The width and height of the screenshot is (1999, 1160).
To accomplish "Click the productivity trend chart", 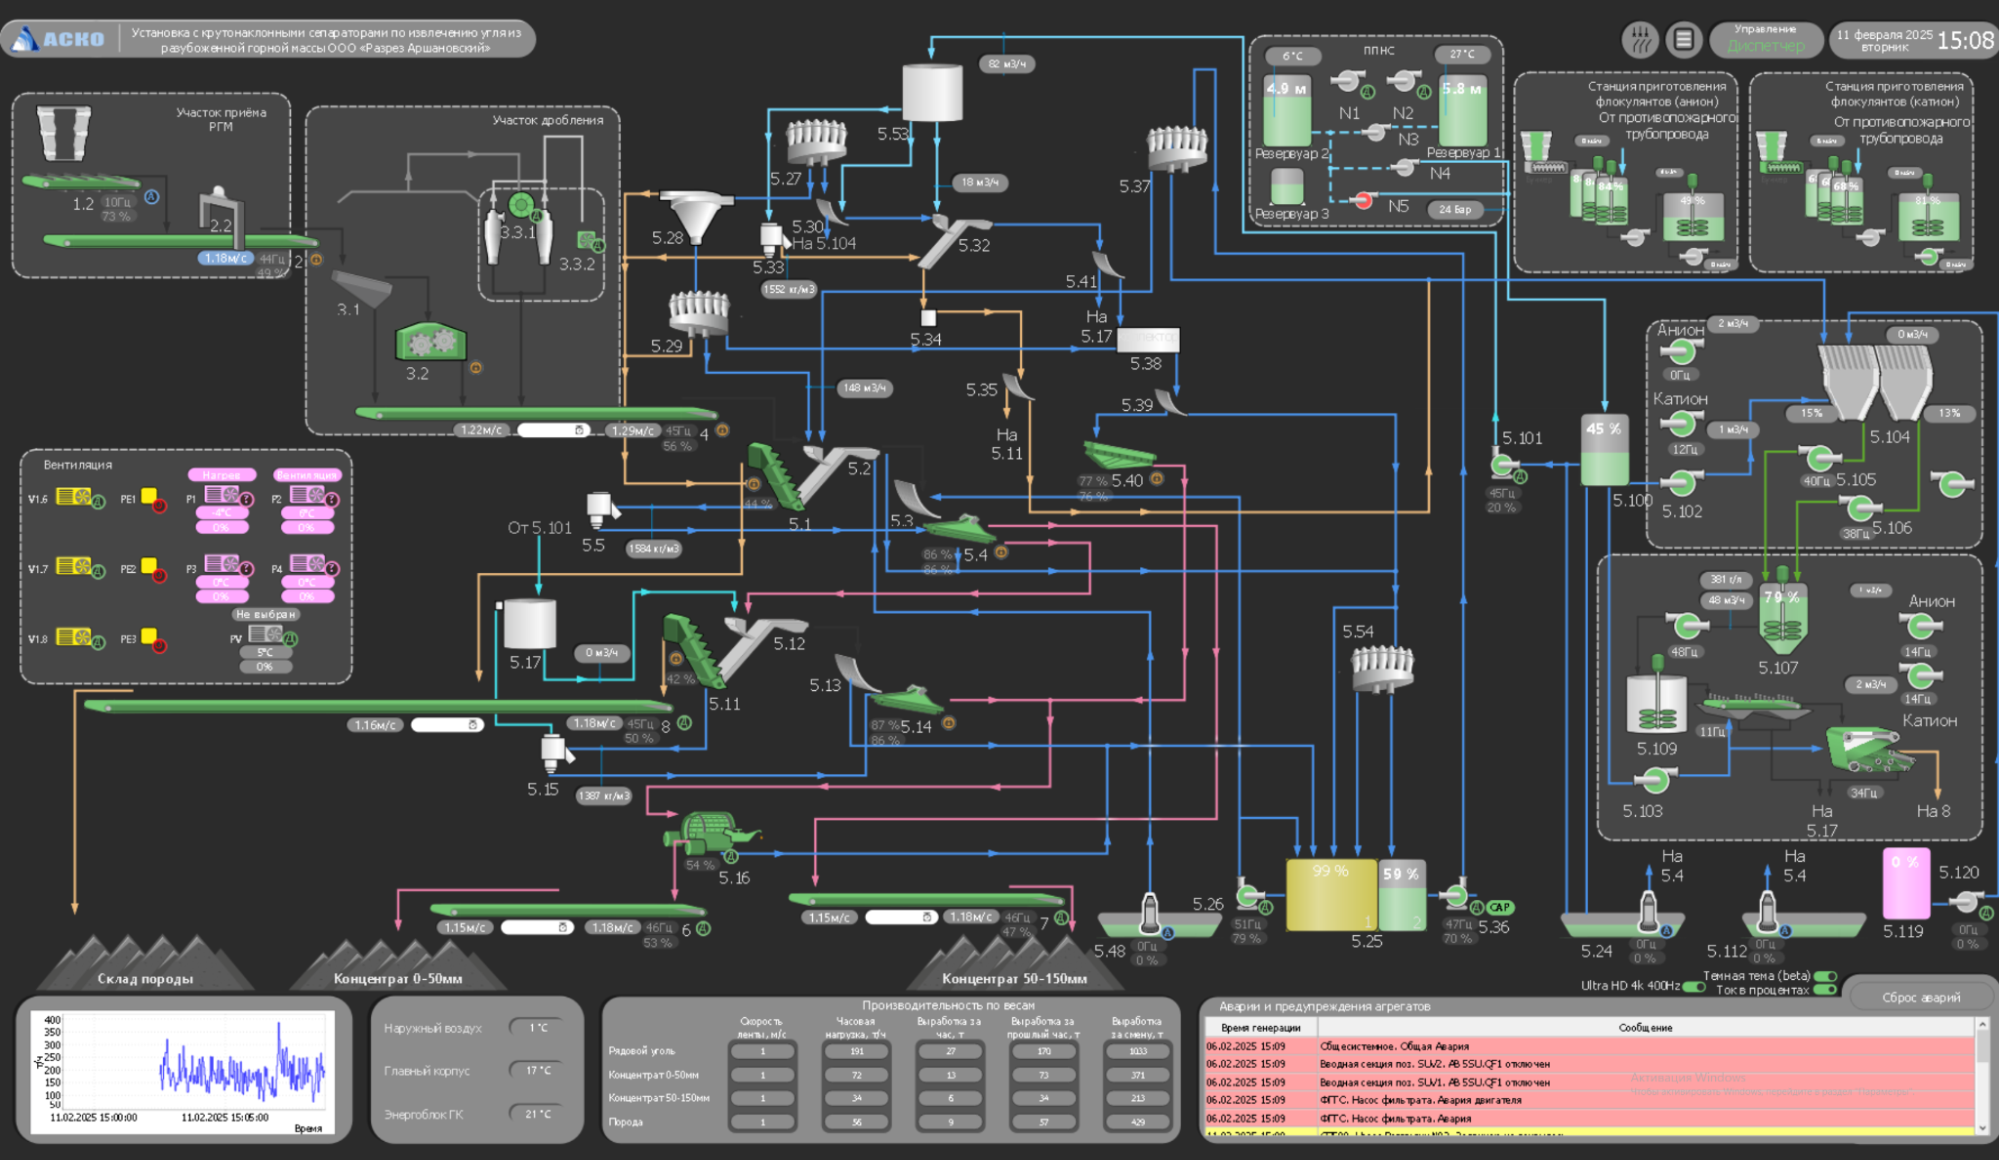I will (x=183, y=1071).
